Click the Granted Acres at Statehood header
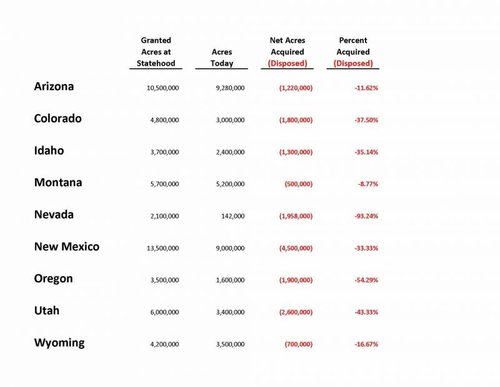This screenshot has height=387, width=500. point(156,52)
